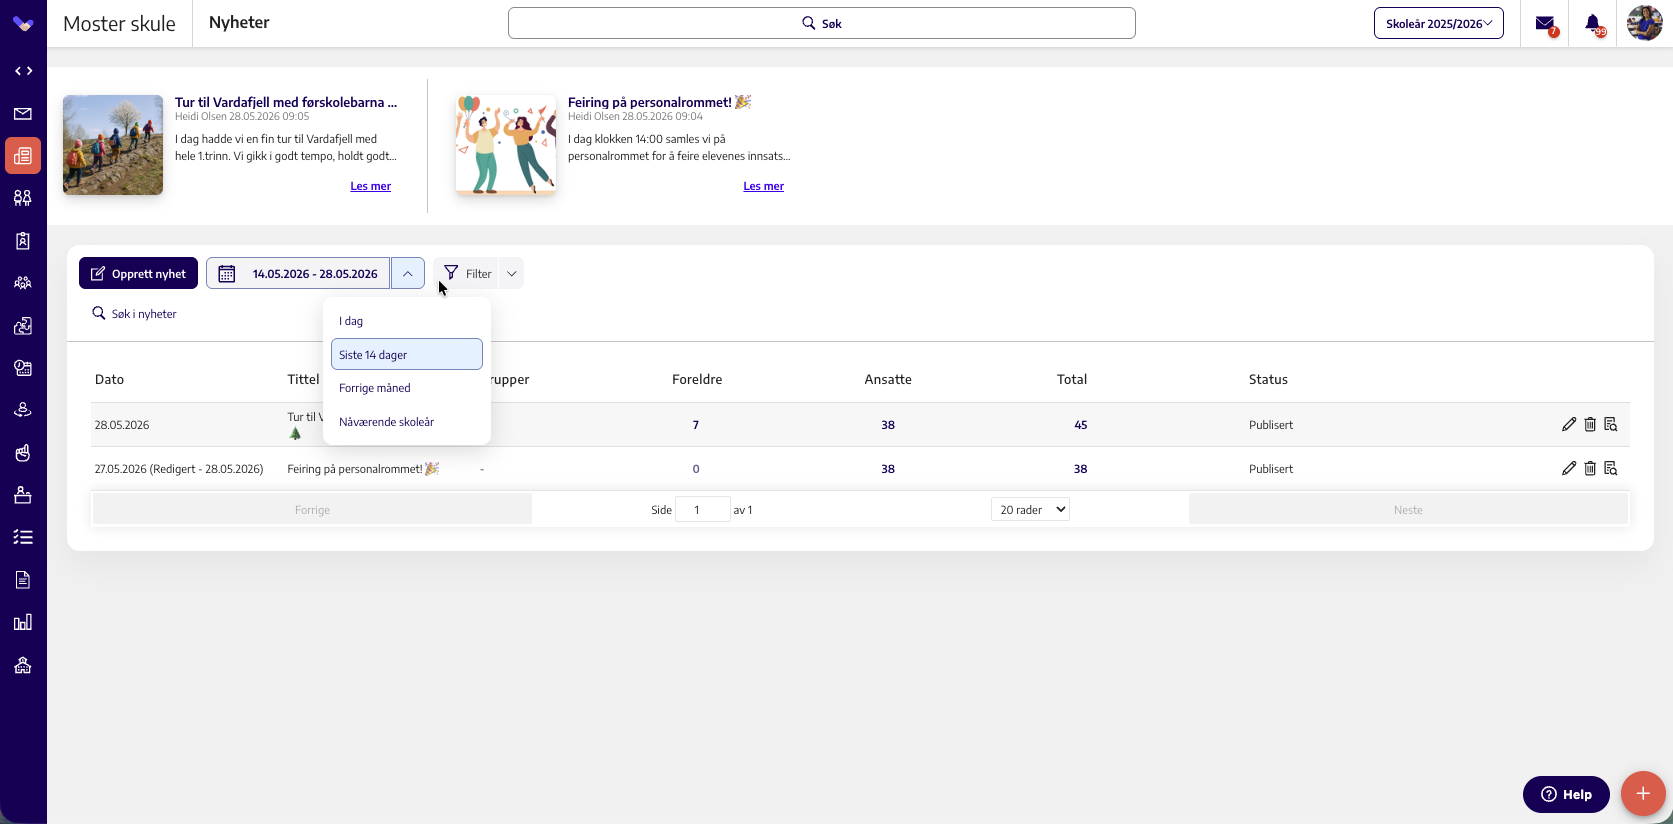The image size is (1673, 824).
Task: Open messages via the sidebar envelope icon
Action: [x=23, y=114]
